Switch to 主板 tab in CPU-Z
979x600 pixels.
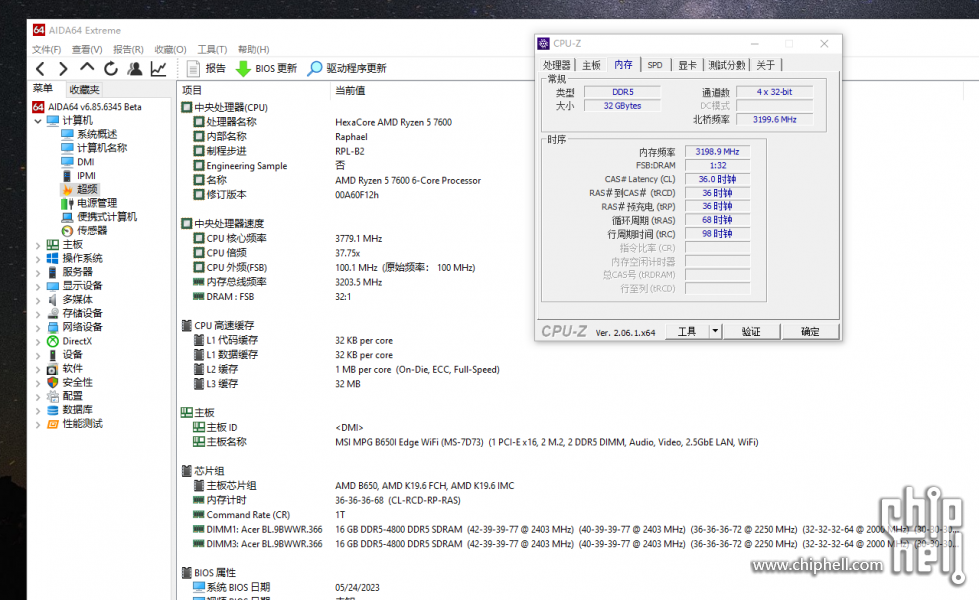[x=591, y=65]
